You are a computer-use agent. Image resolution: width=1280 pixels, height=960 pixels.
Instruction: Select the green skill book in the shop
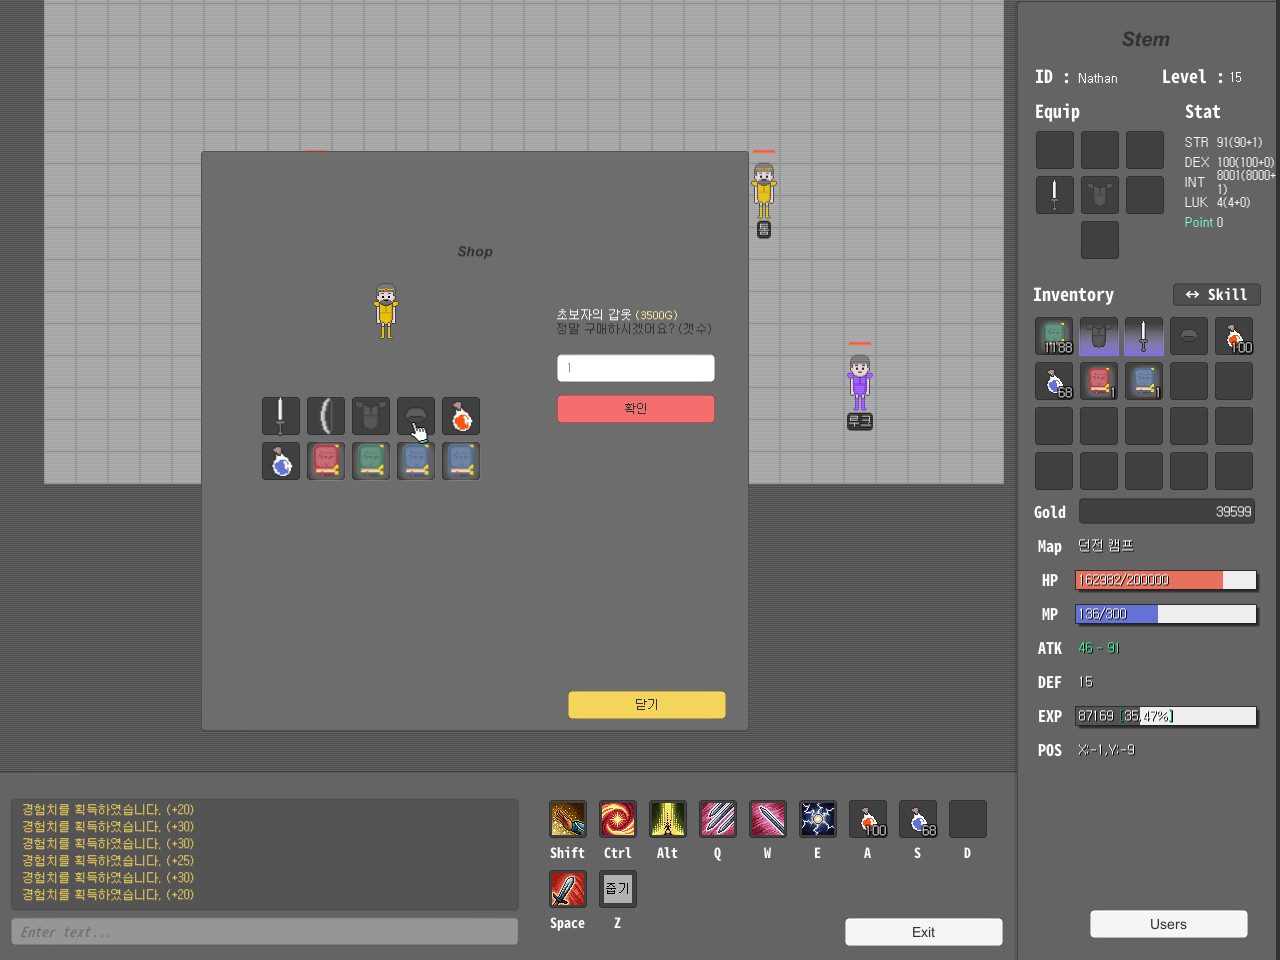pos(371,461)
